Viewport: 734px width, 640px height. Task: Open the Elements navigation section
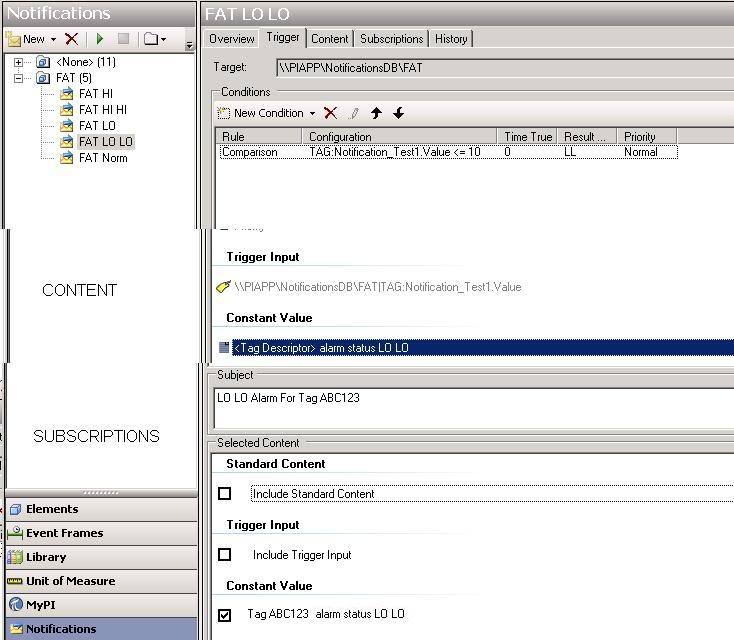[x=102, y=509]
